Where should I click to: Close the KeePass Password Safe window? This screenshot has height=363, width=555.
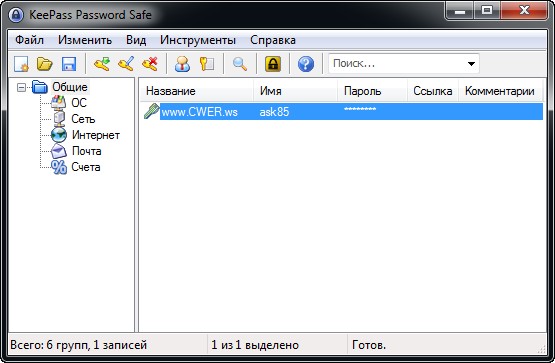point(525,11)
